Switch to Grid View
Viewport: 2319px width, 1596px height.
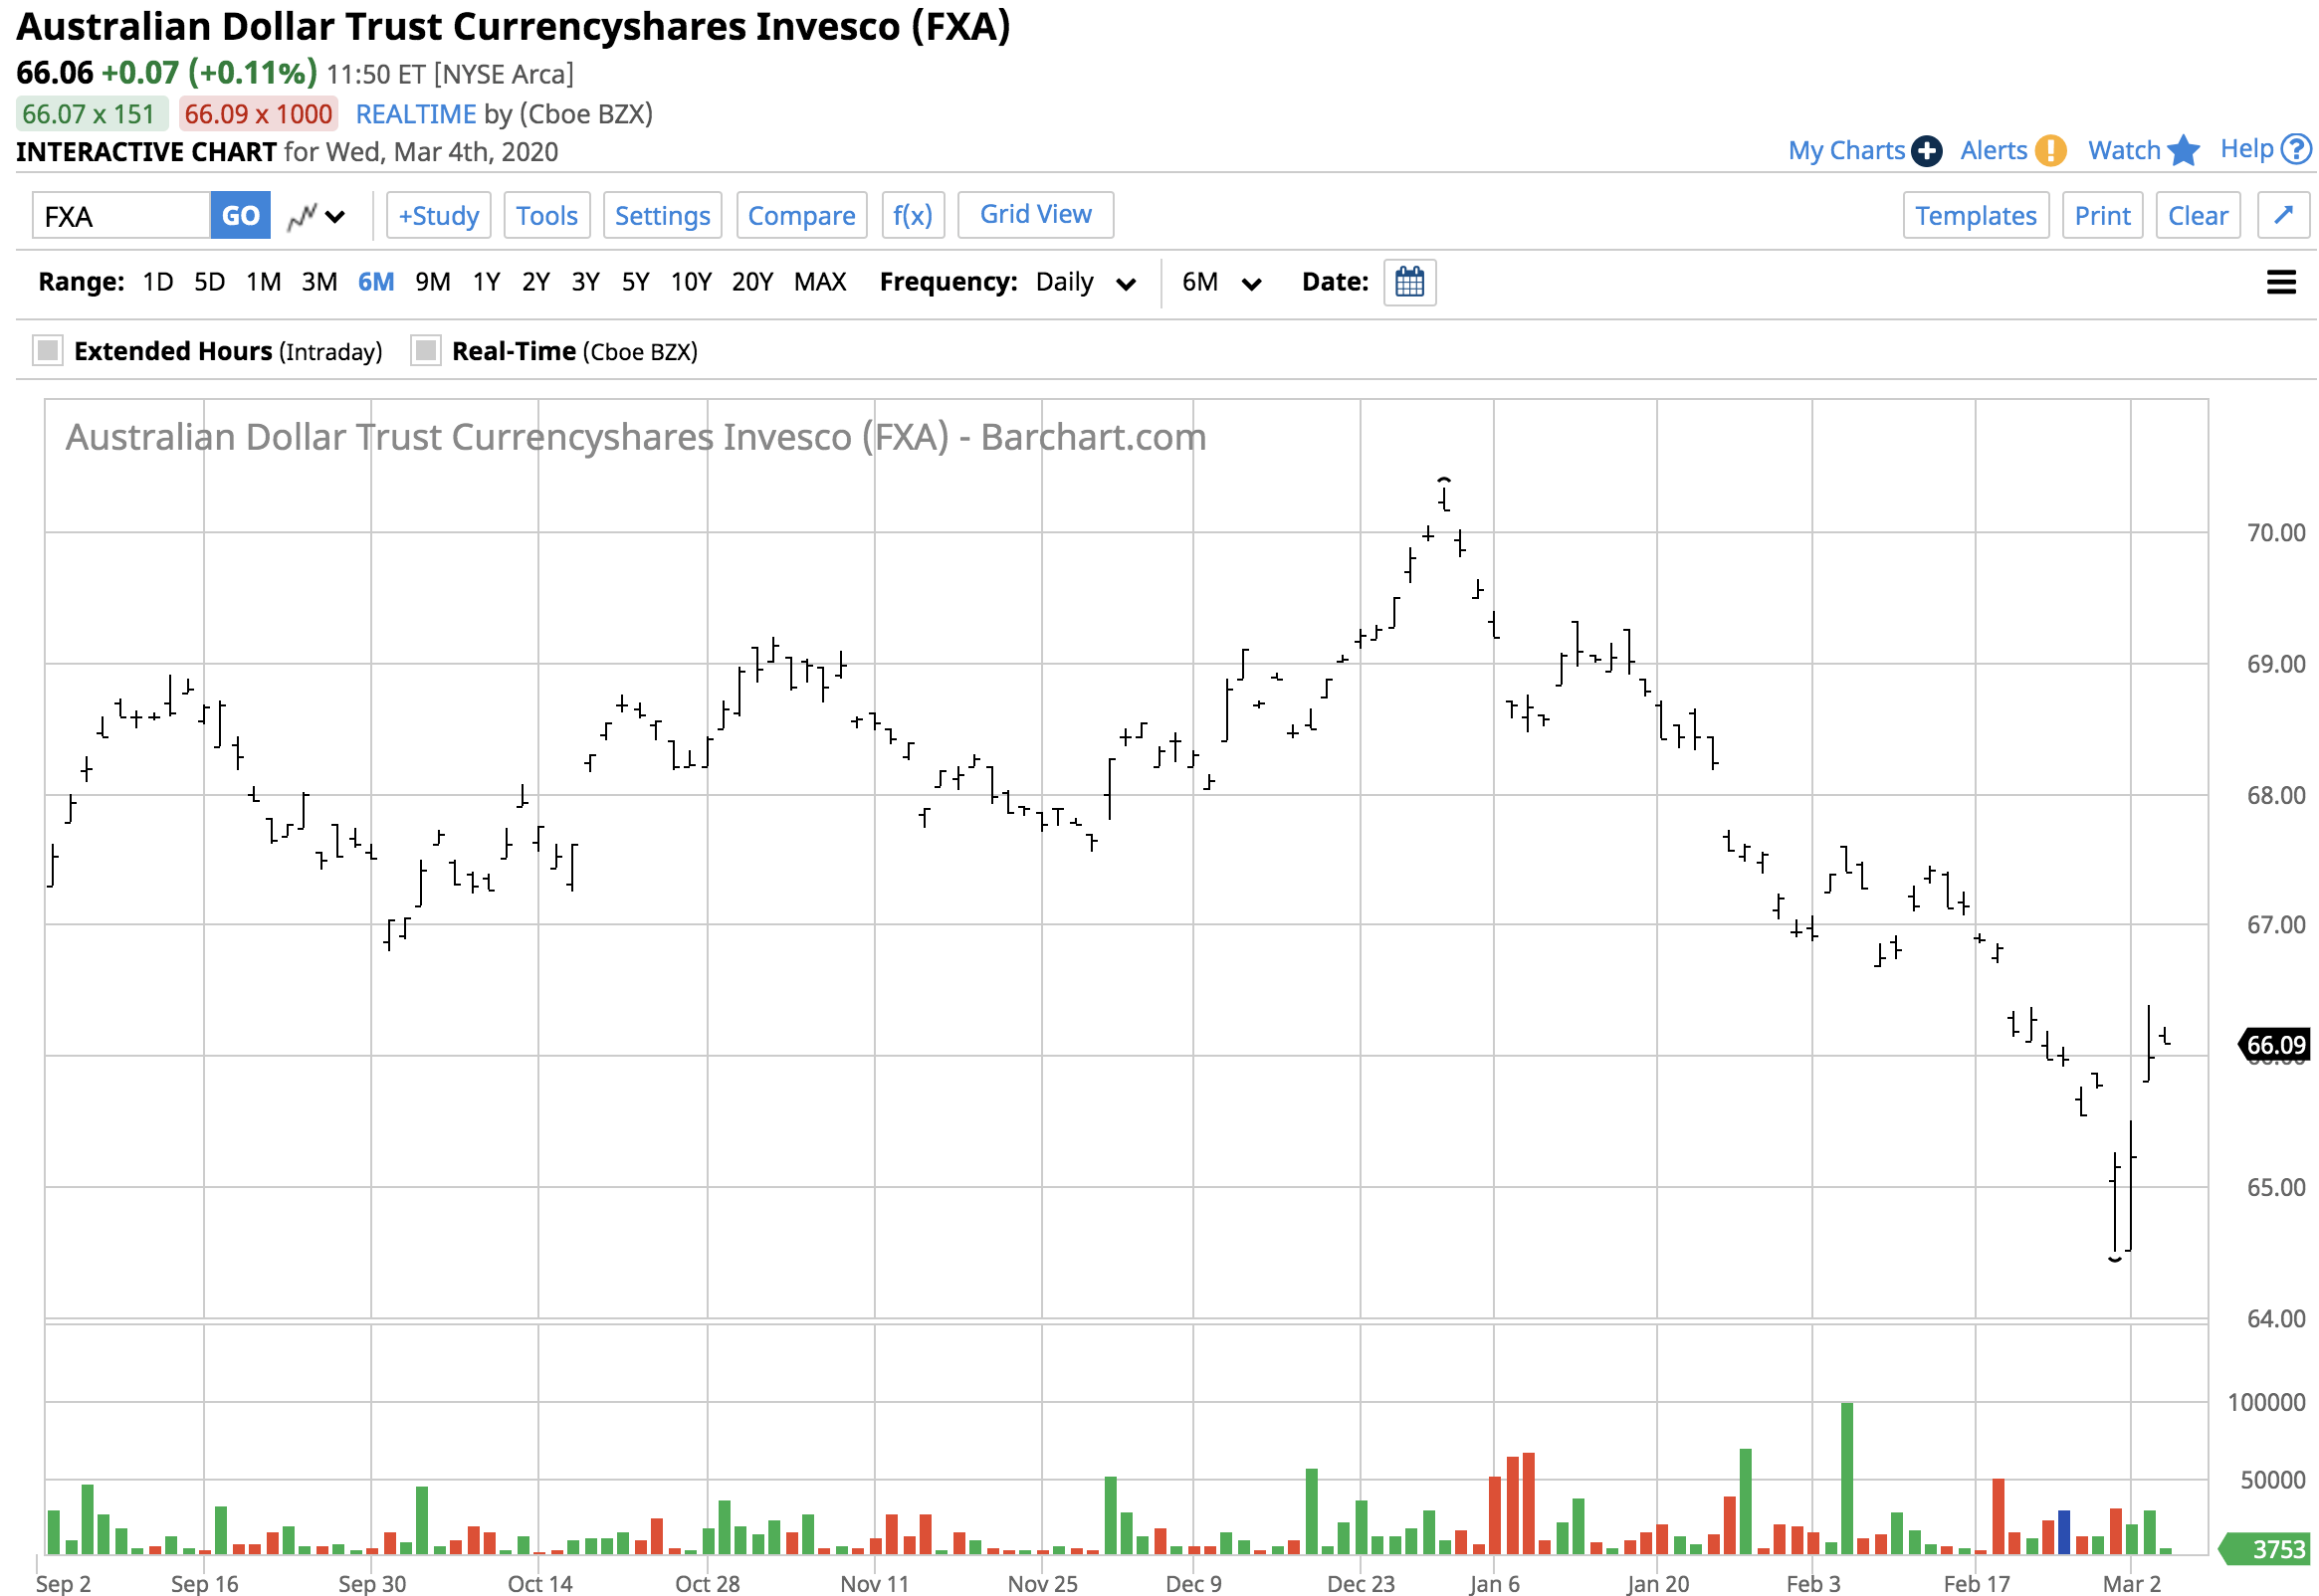tap(1035, 215)
